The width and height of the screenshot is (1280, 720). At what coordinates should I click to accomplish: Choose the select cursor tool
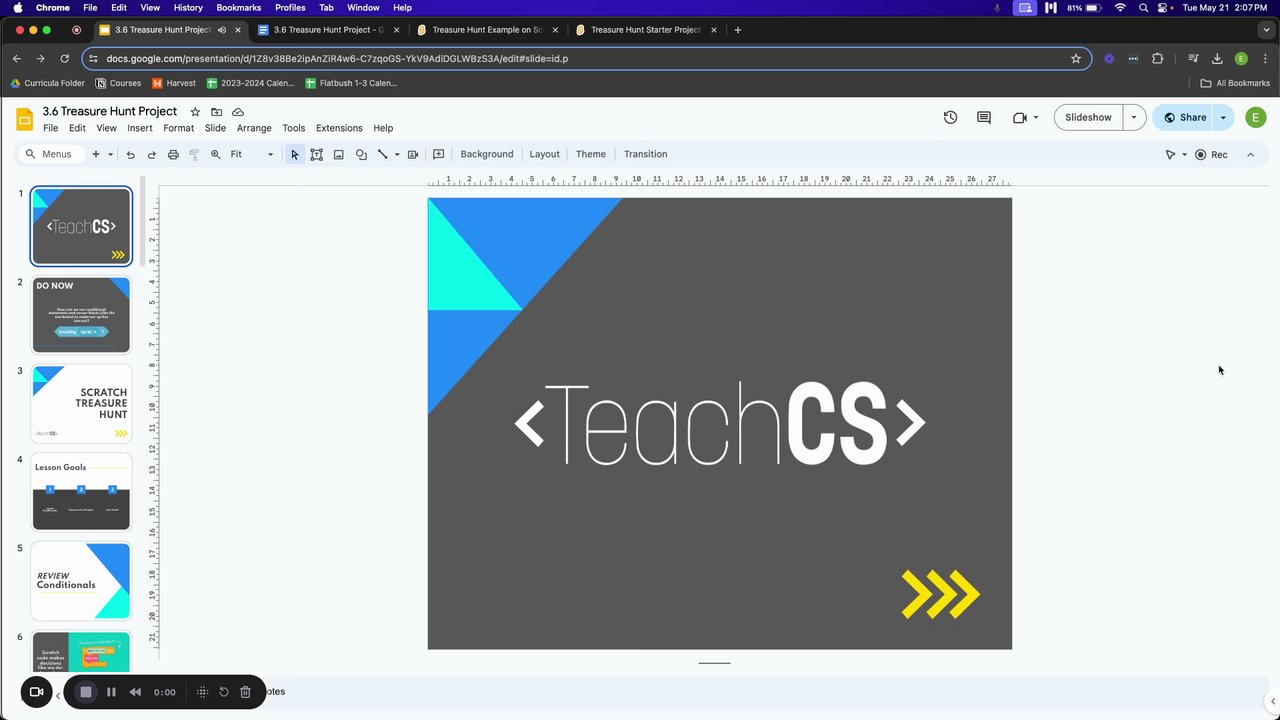pos(294,154)
